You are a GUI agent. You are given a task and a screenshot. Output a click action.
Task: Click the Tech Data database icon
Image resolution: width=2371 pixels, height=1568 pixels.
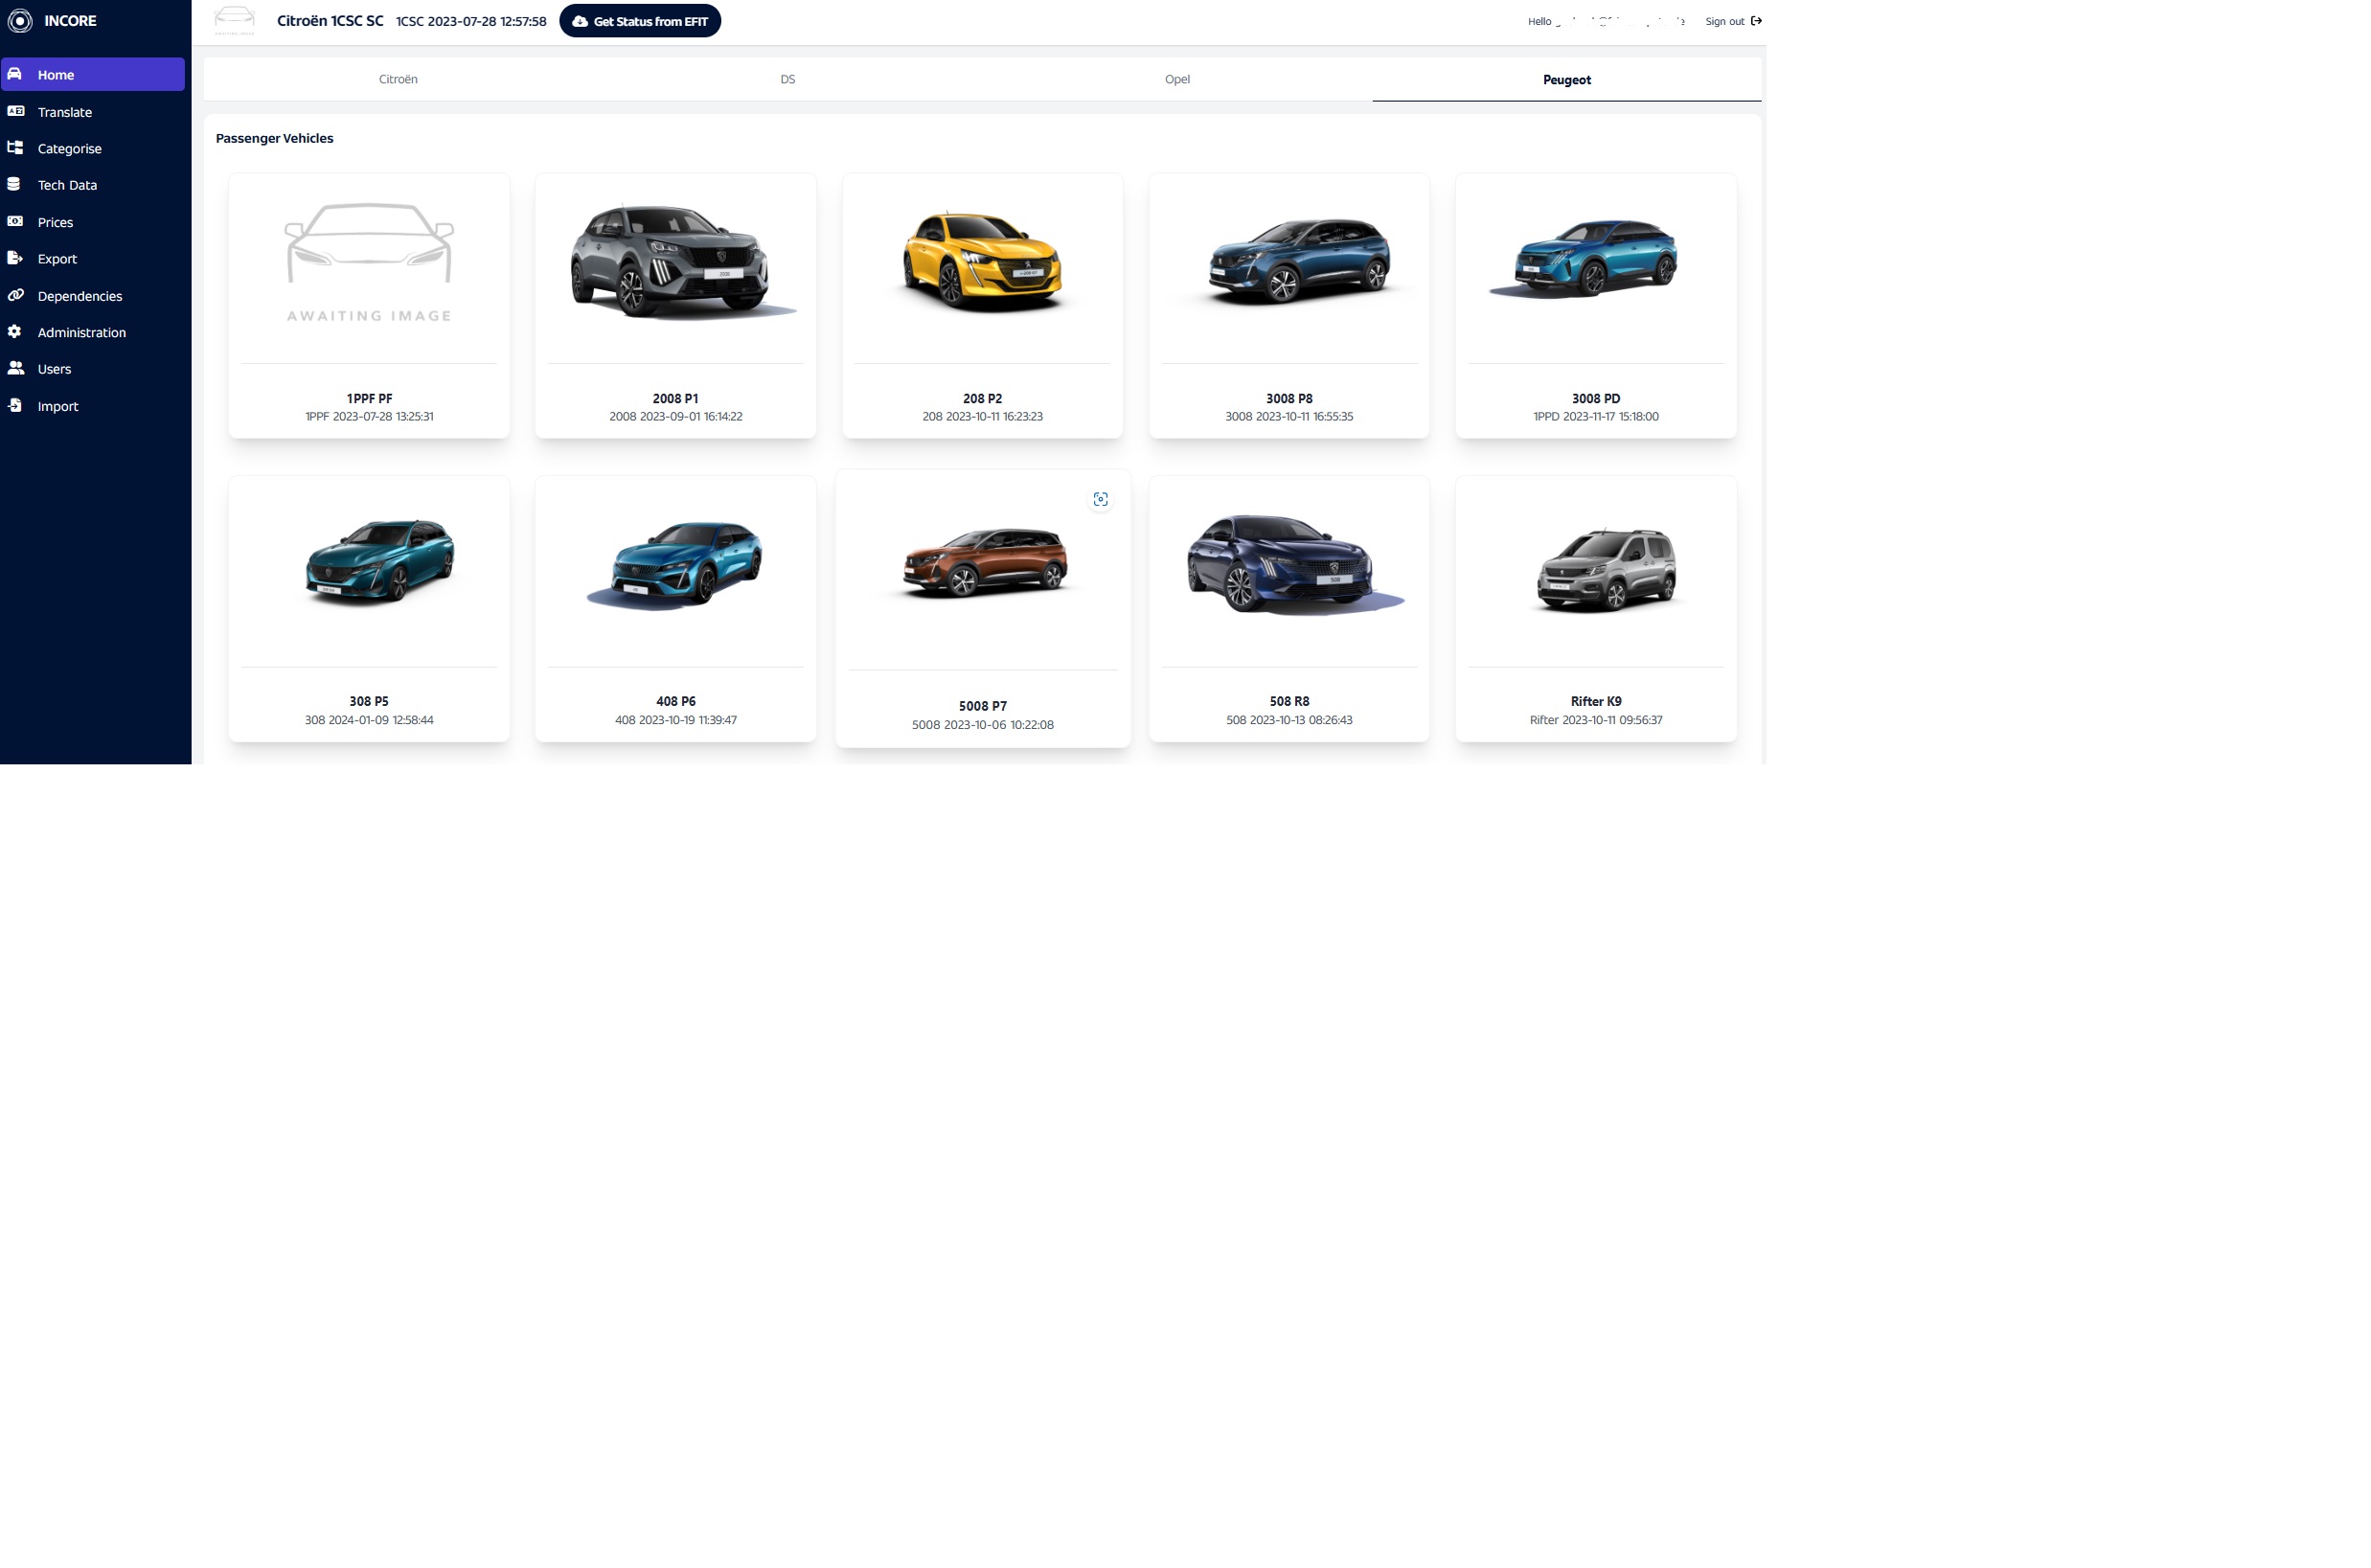pos(14,184)
